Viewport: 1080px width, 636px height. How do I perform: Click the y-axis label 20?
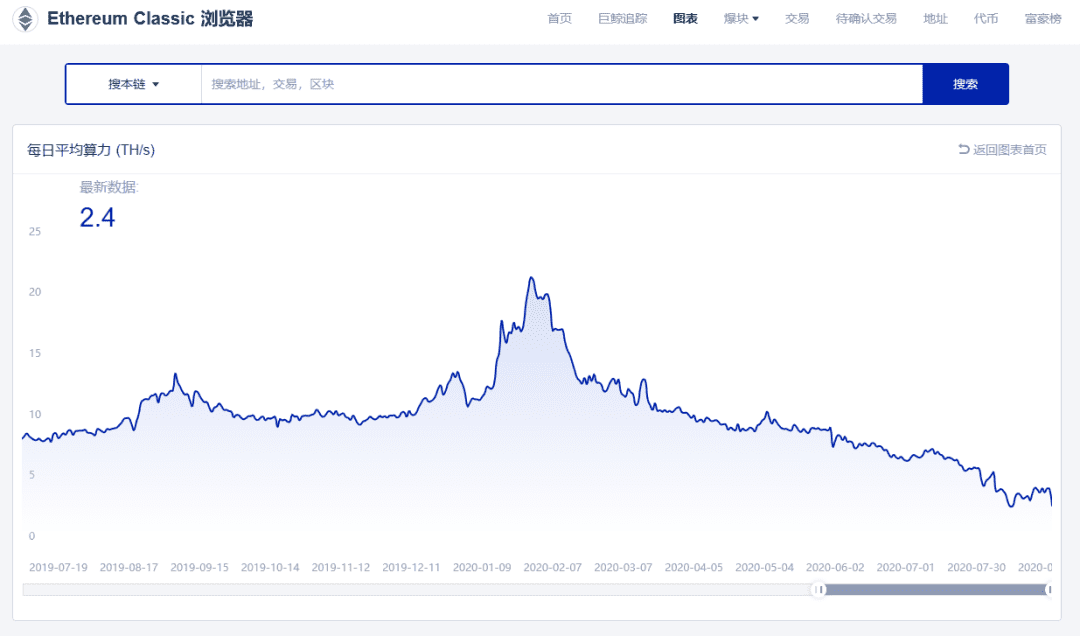tap(34, 292)
